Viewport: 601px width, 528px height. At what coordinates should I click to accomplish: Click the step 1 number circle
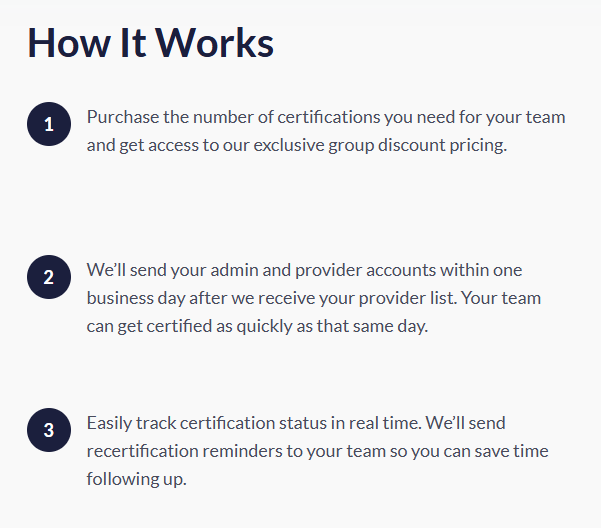pyautogui.click(x=49, y=124)
